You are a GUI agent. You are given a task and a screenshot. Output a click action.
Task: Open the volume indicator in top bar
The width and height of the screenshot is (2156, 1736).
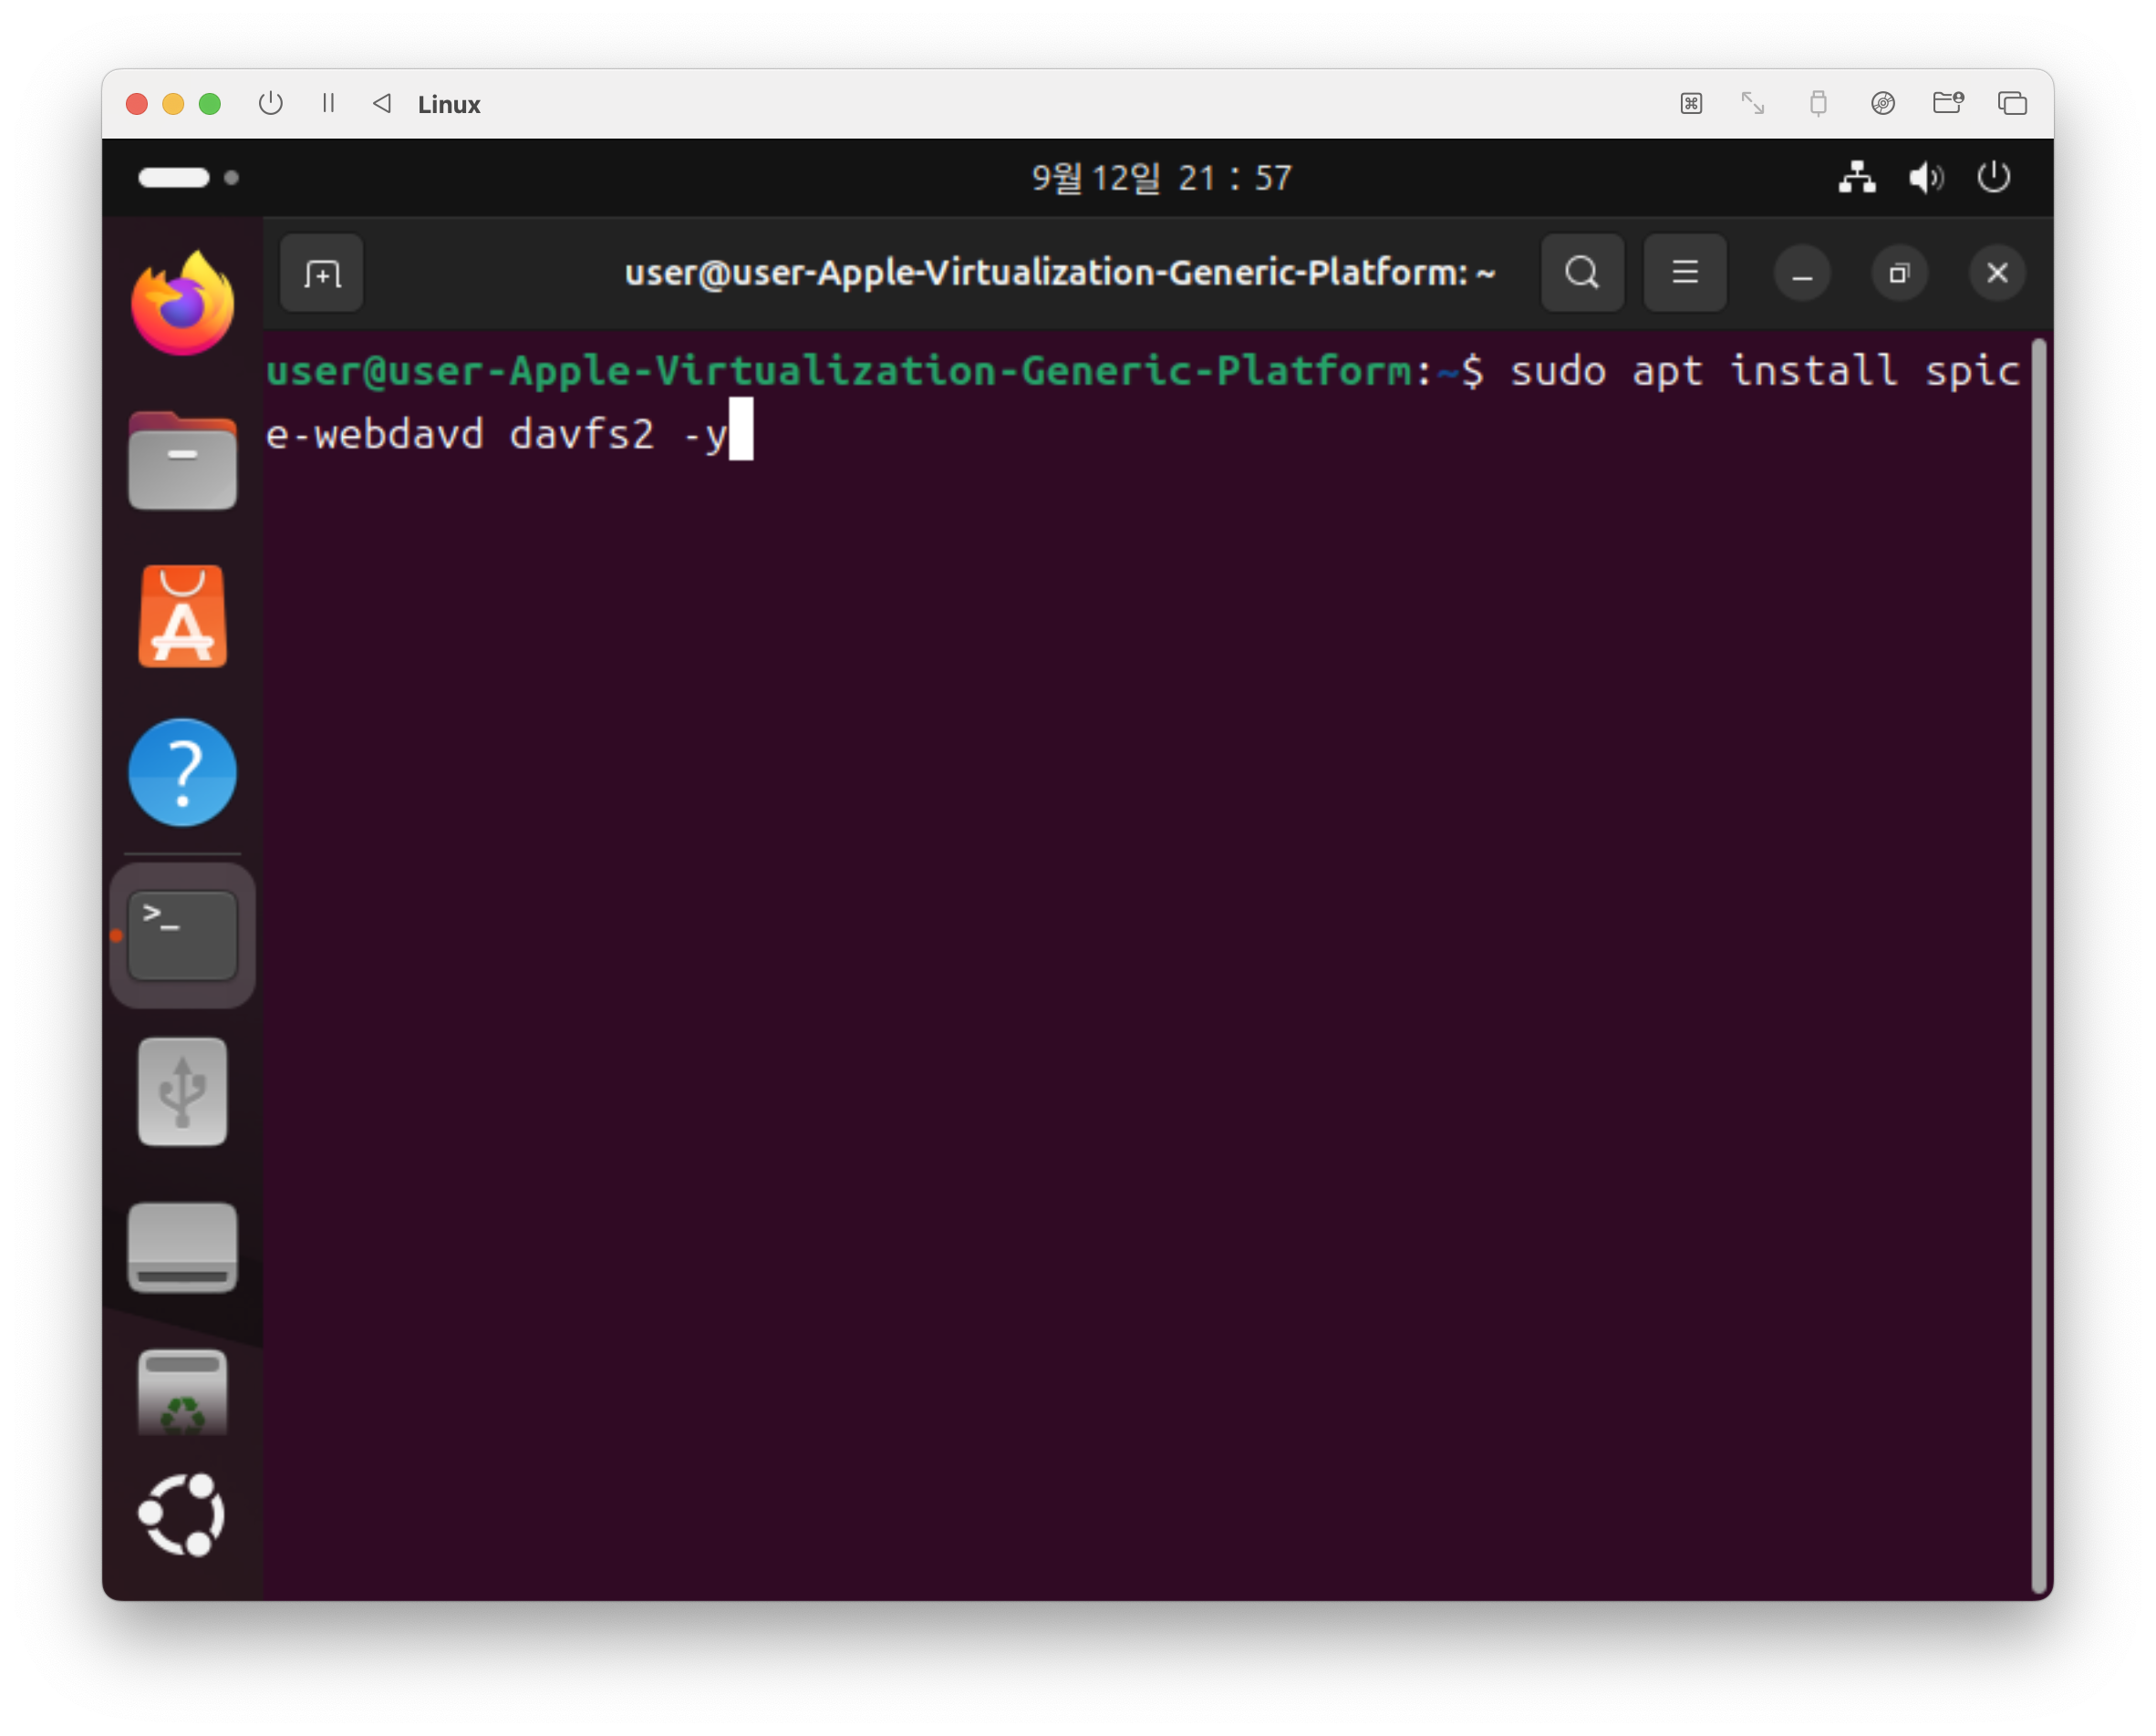pos(1925,178)
